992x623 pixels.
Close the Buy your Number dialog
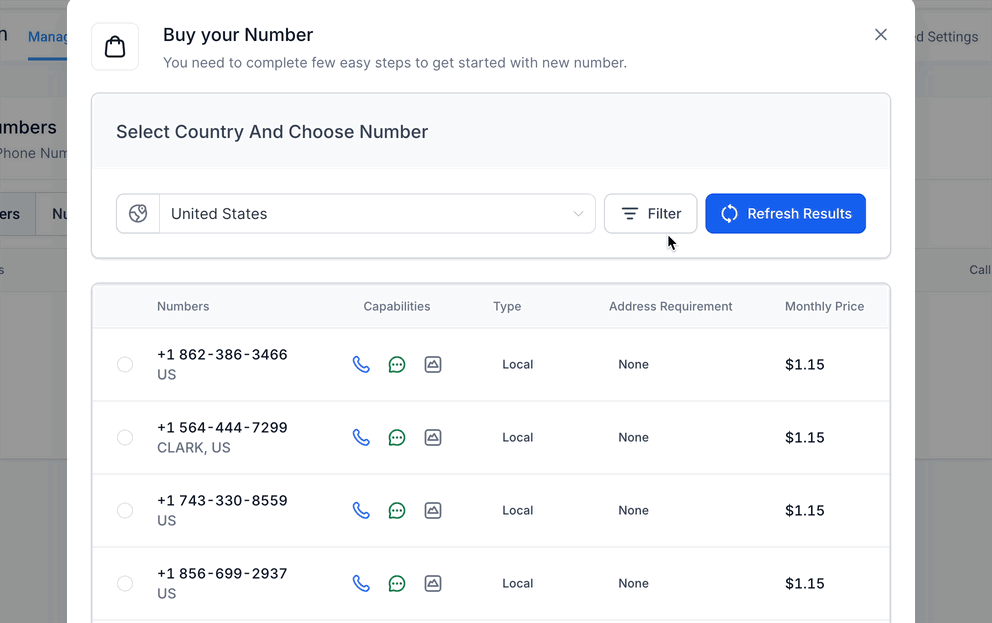coord(881,35)
